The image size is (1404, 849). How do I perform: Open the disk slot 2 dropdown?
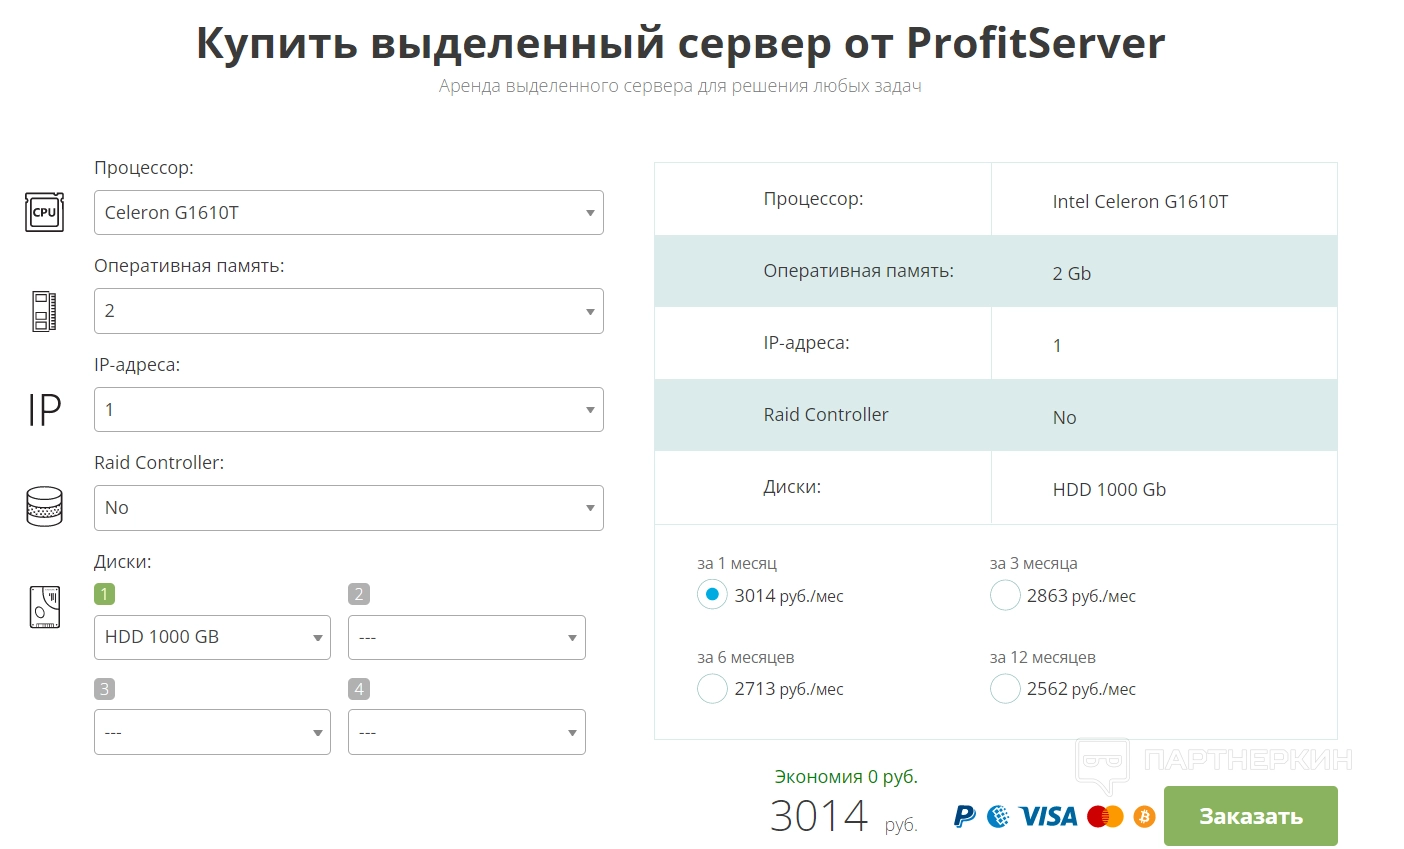pos(466,637)
